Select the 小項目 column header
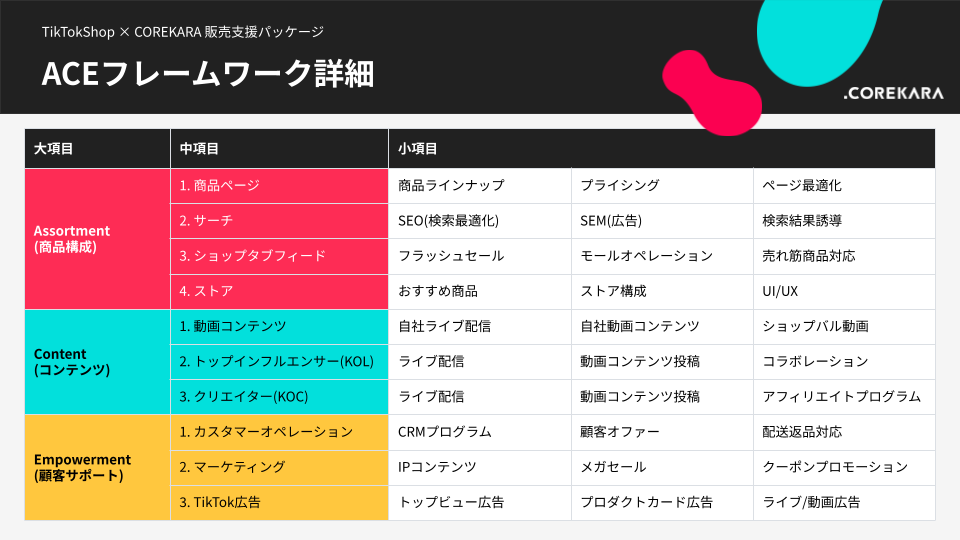Screen dimensions: 960x540 pos(661,149)
